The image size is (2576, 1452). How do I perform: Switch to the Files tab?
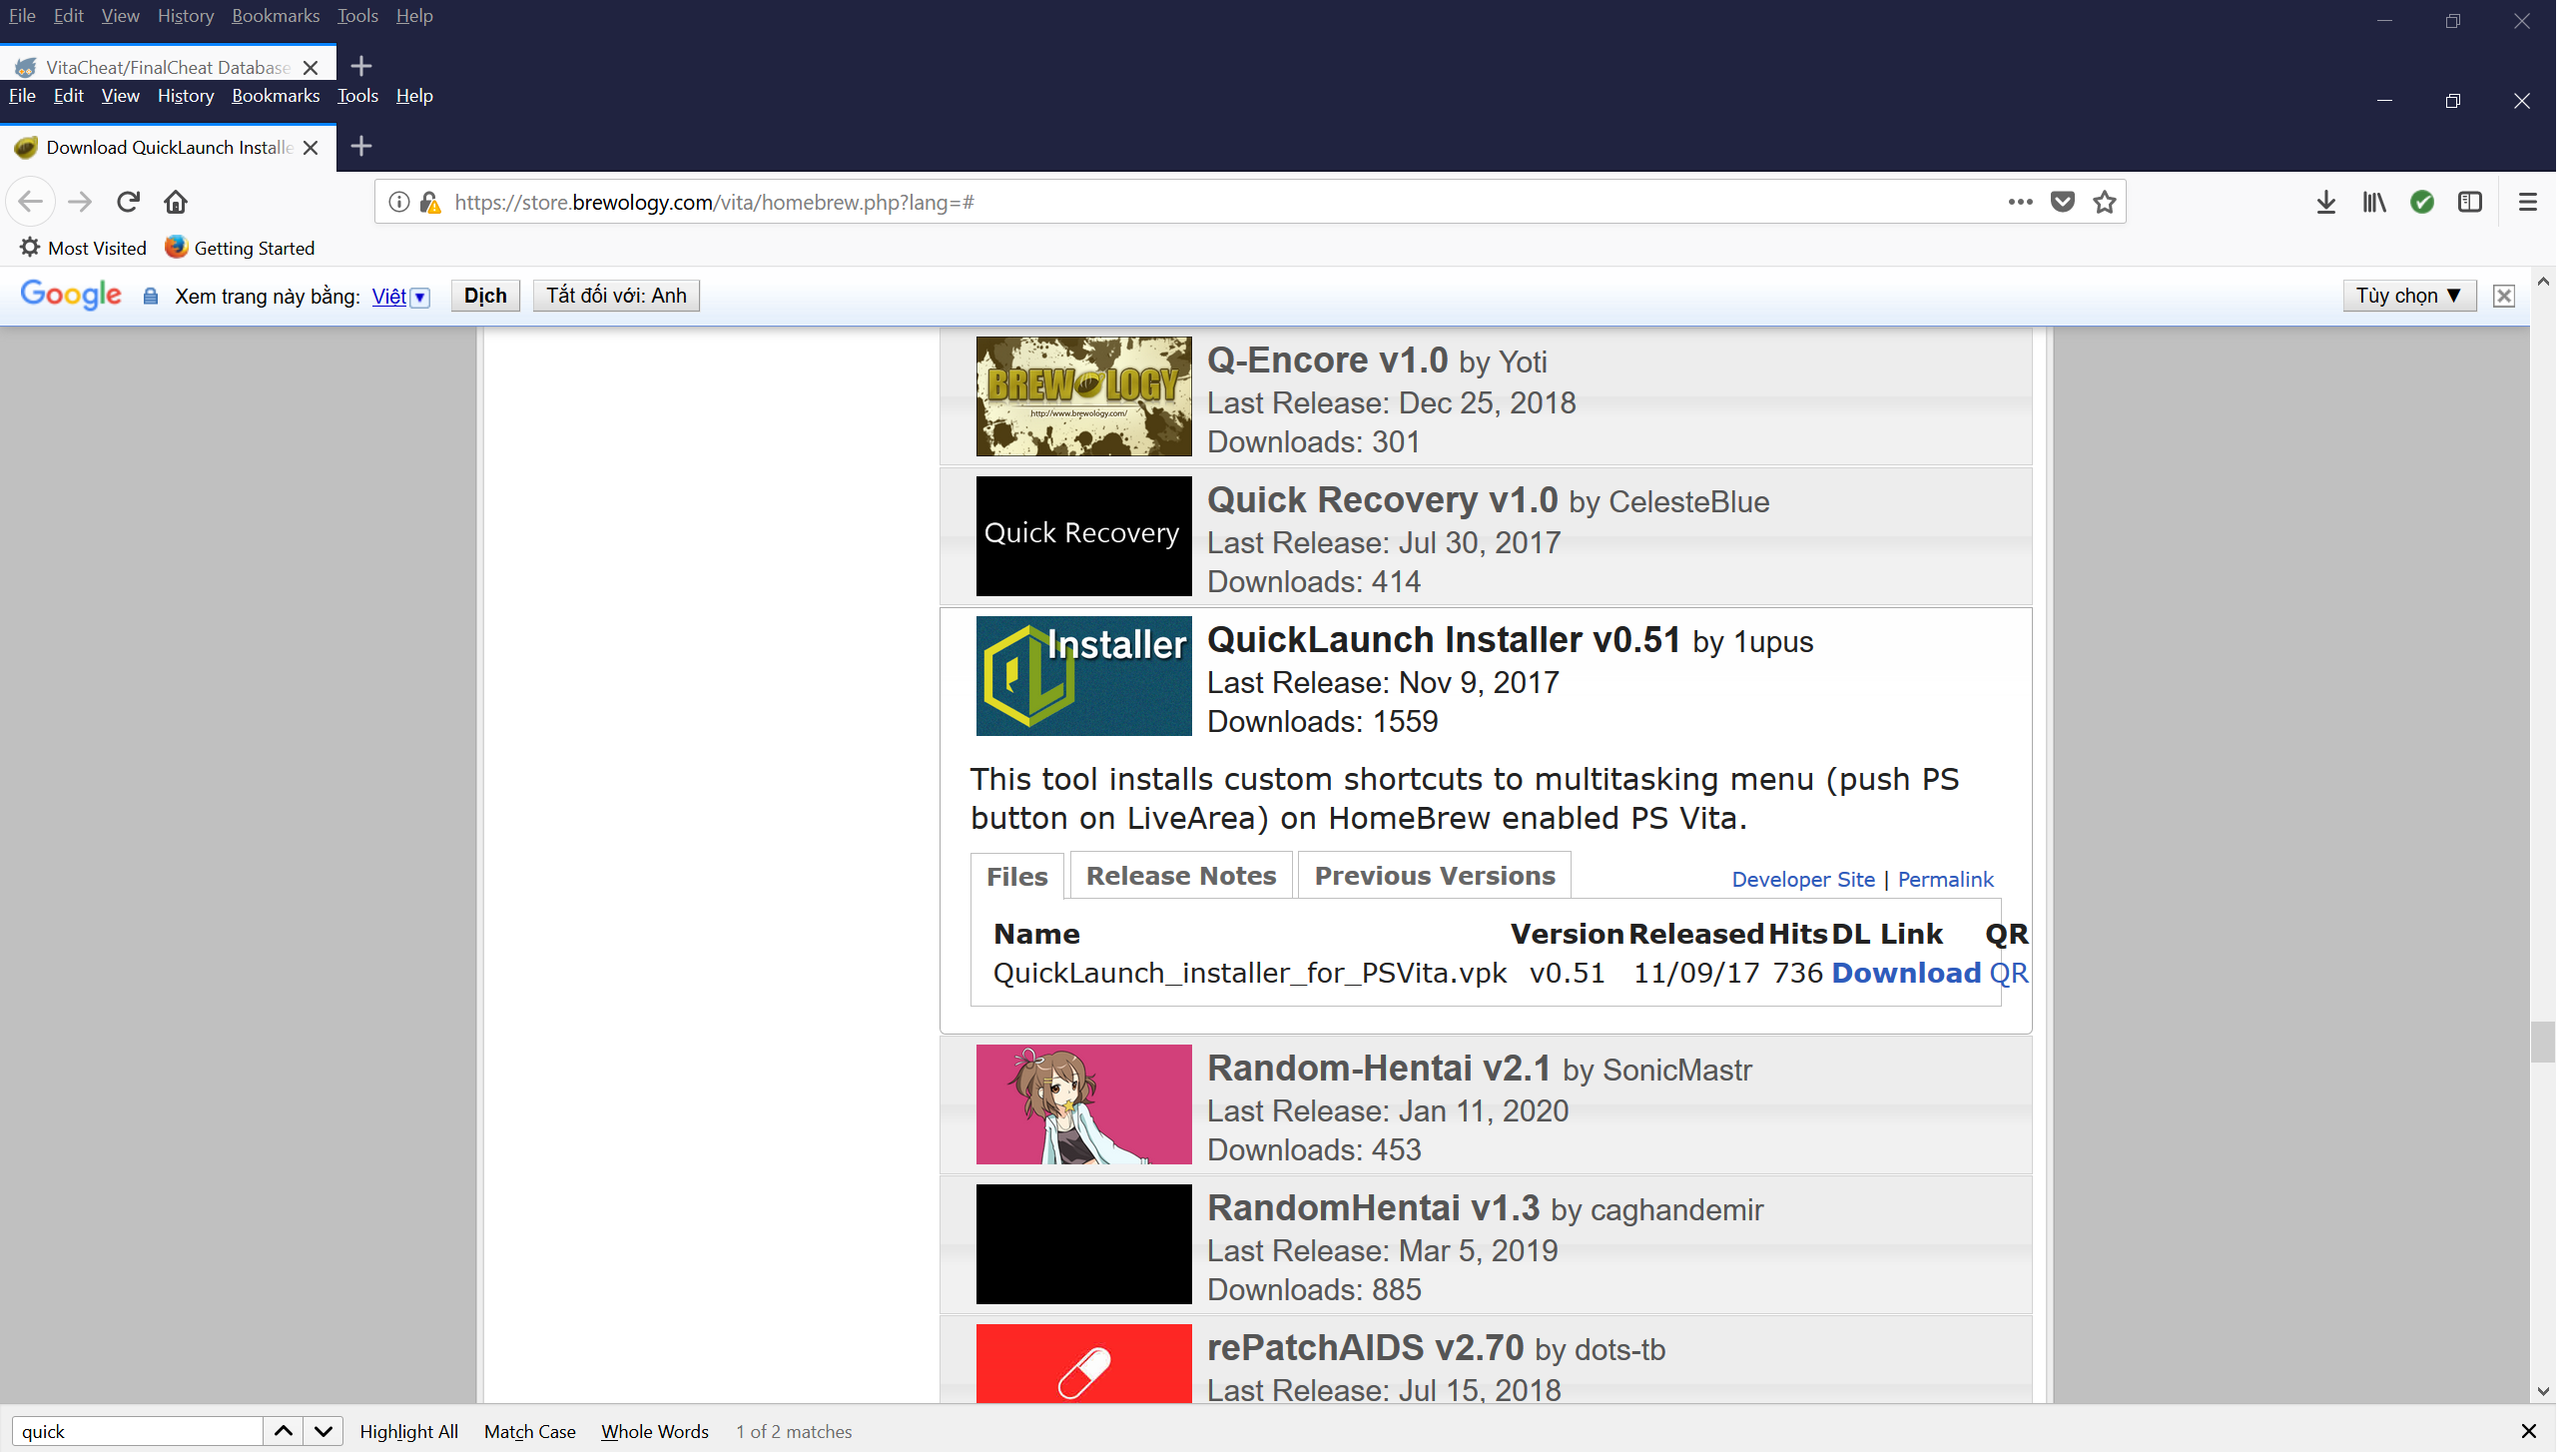pos(1017,876)
